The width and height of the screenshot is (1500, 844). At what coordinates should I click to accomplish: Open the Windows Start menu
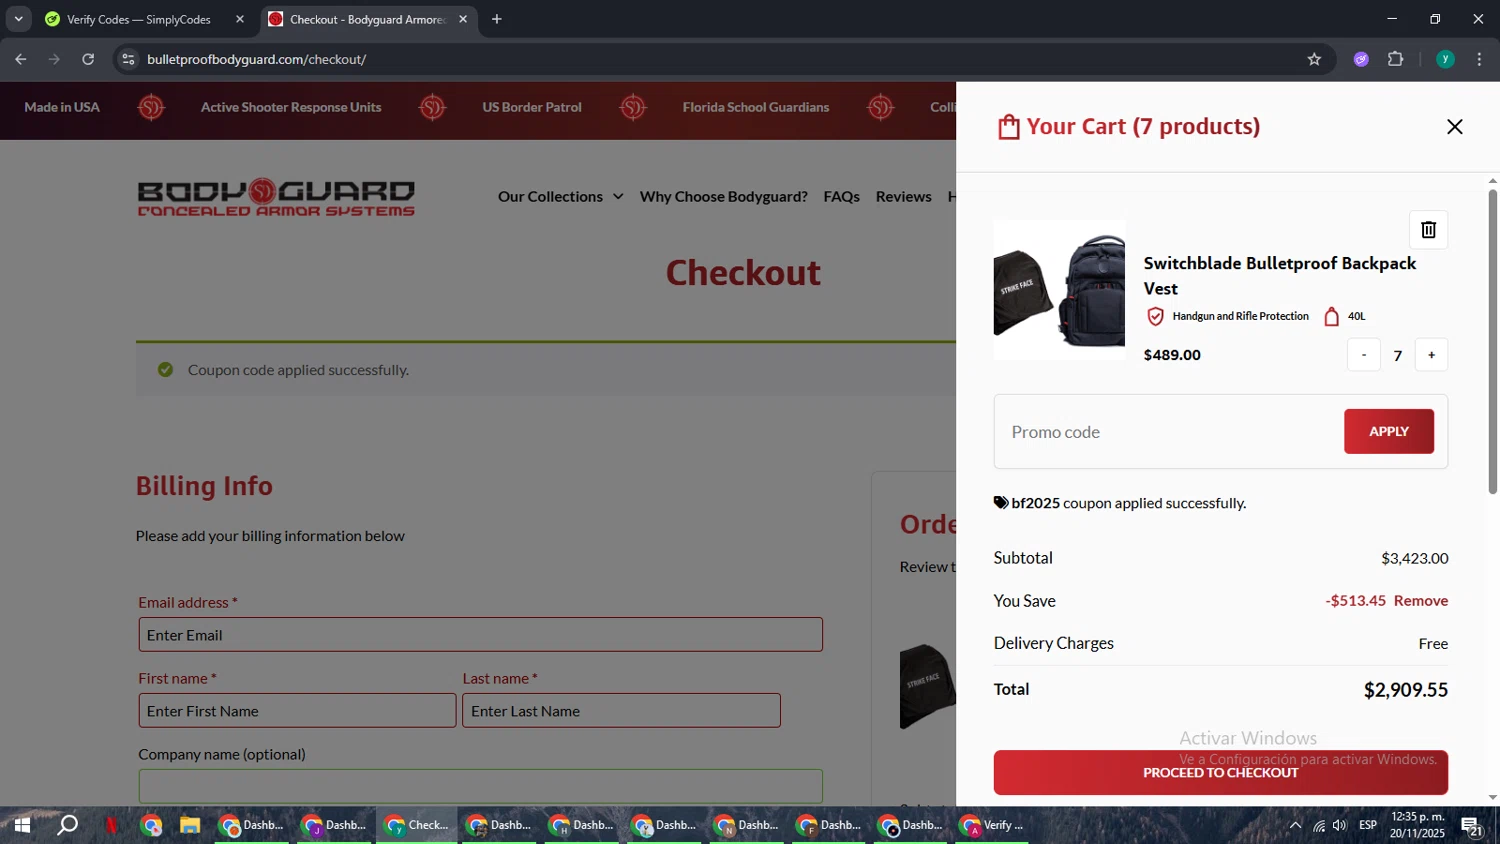(x=22, y=825)
